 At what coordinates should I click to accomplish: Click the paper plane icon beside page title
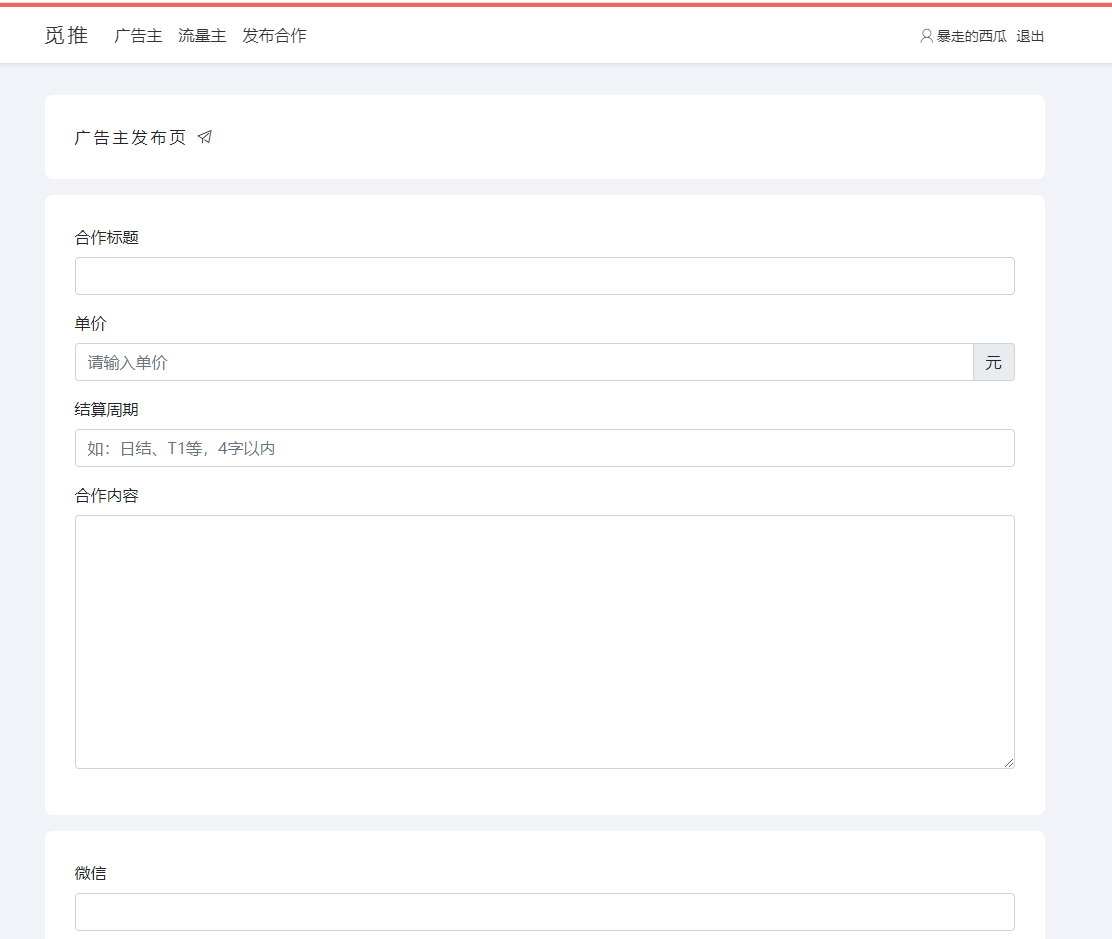click(205, 137)
